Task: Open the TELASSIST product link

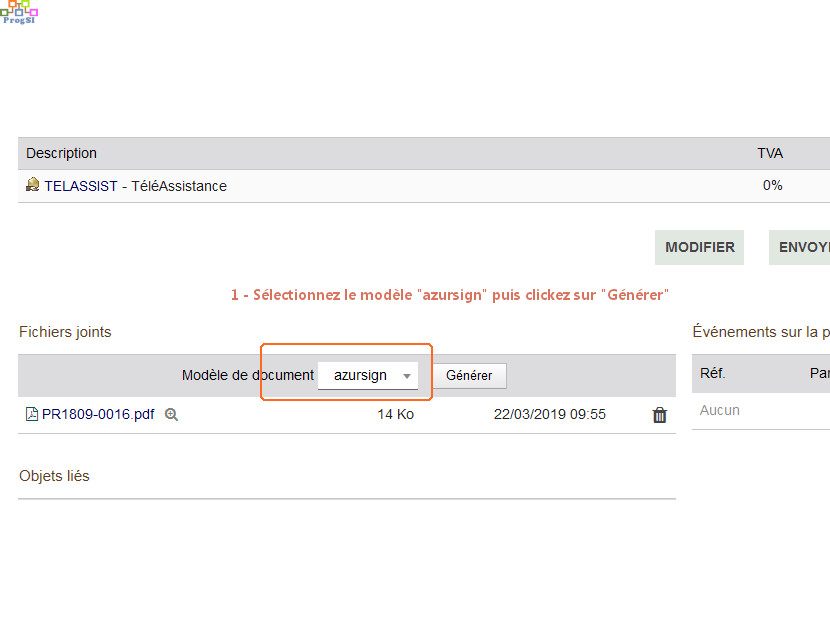Action: pyautogui.click(x=81, y=186)
